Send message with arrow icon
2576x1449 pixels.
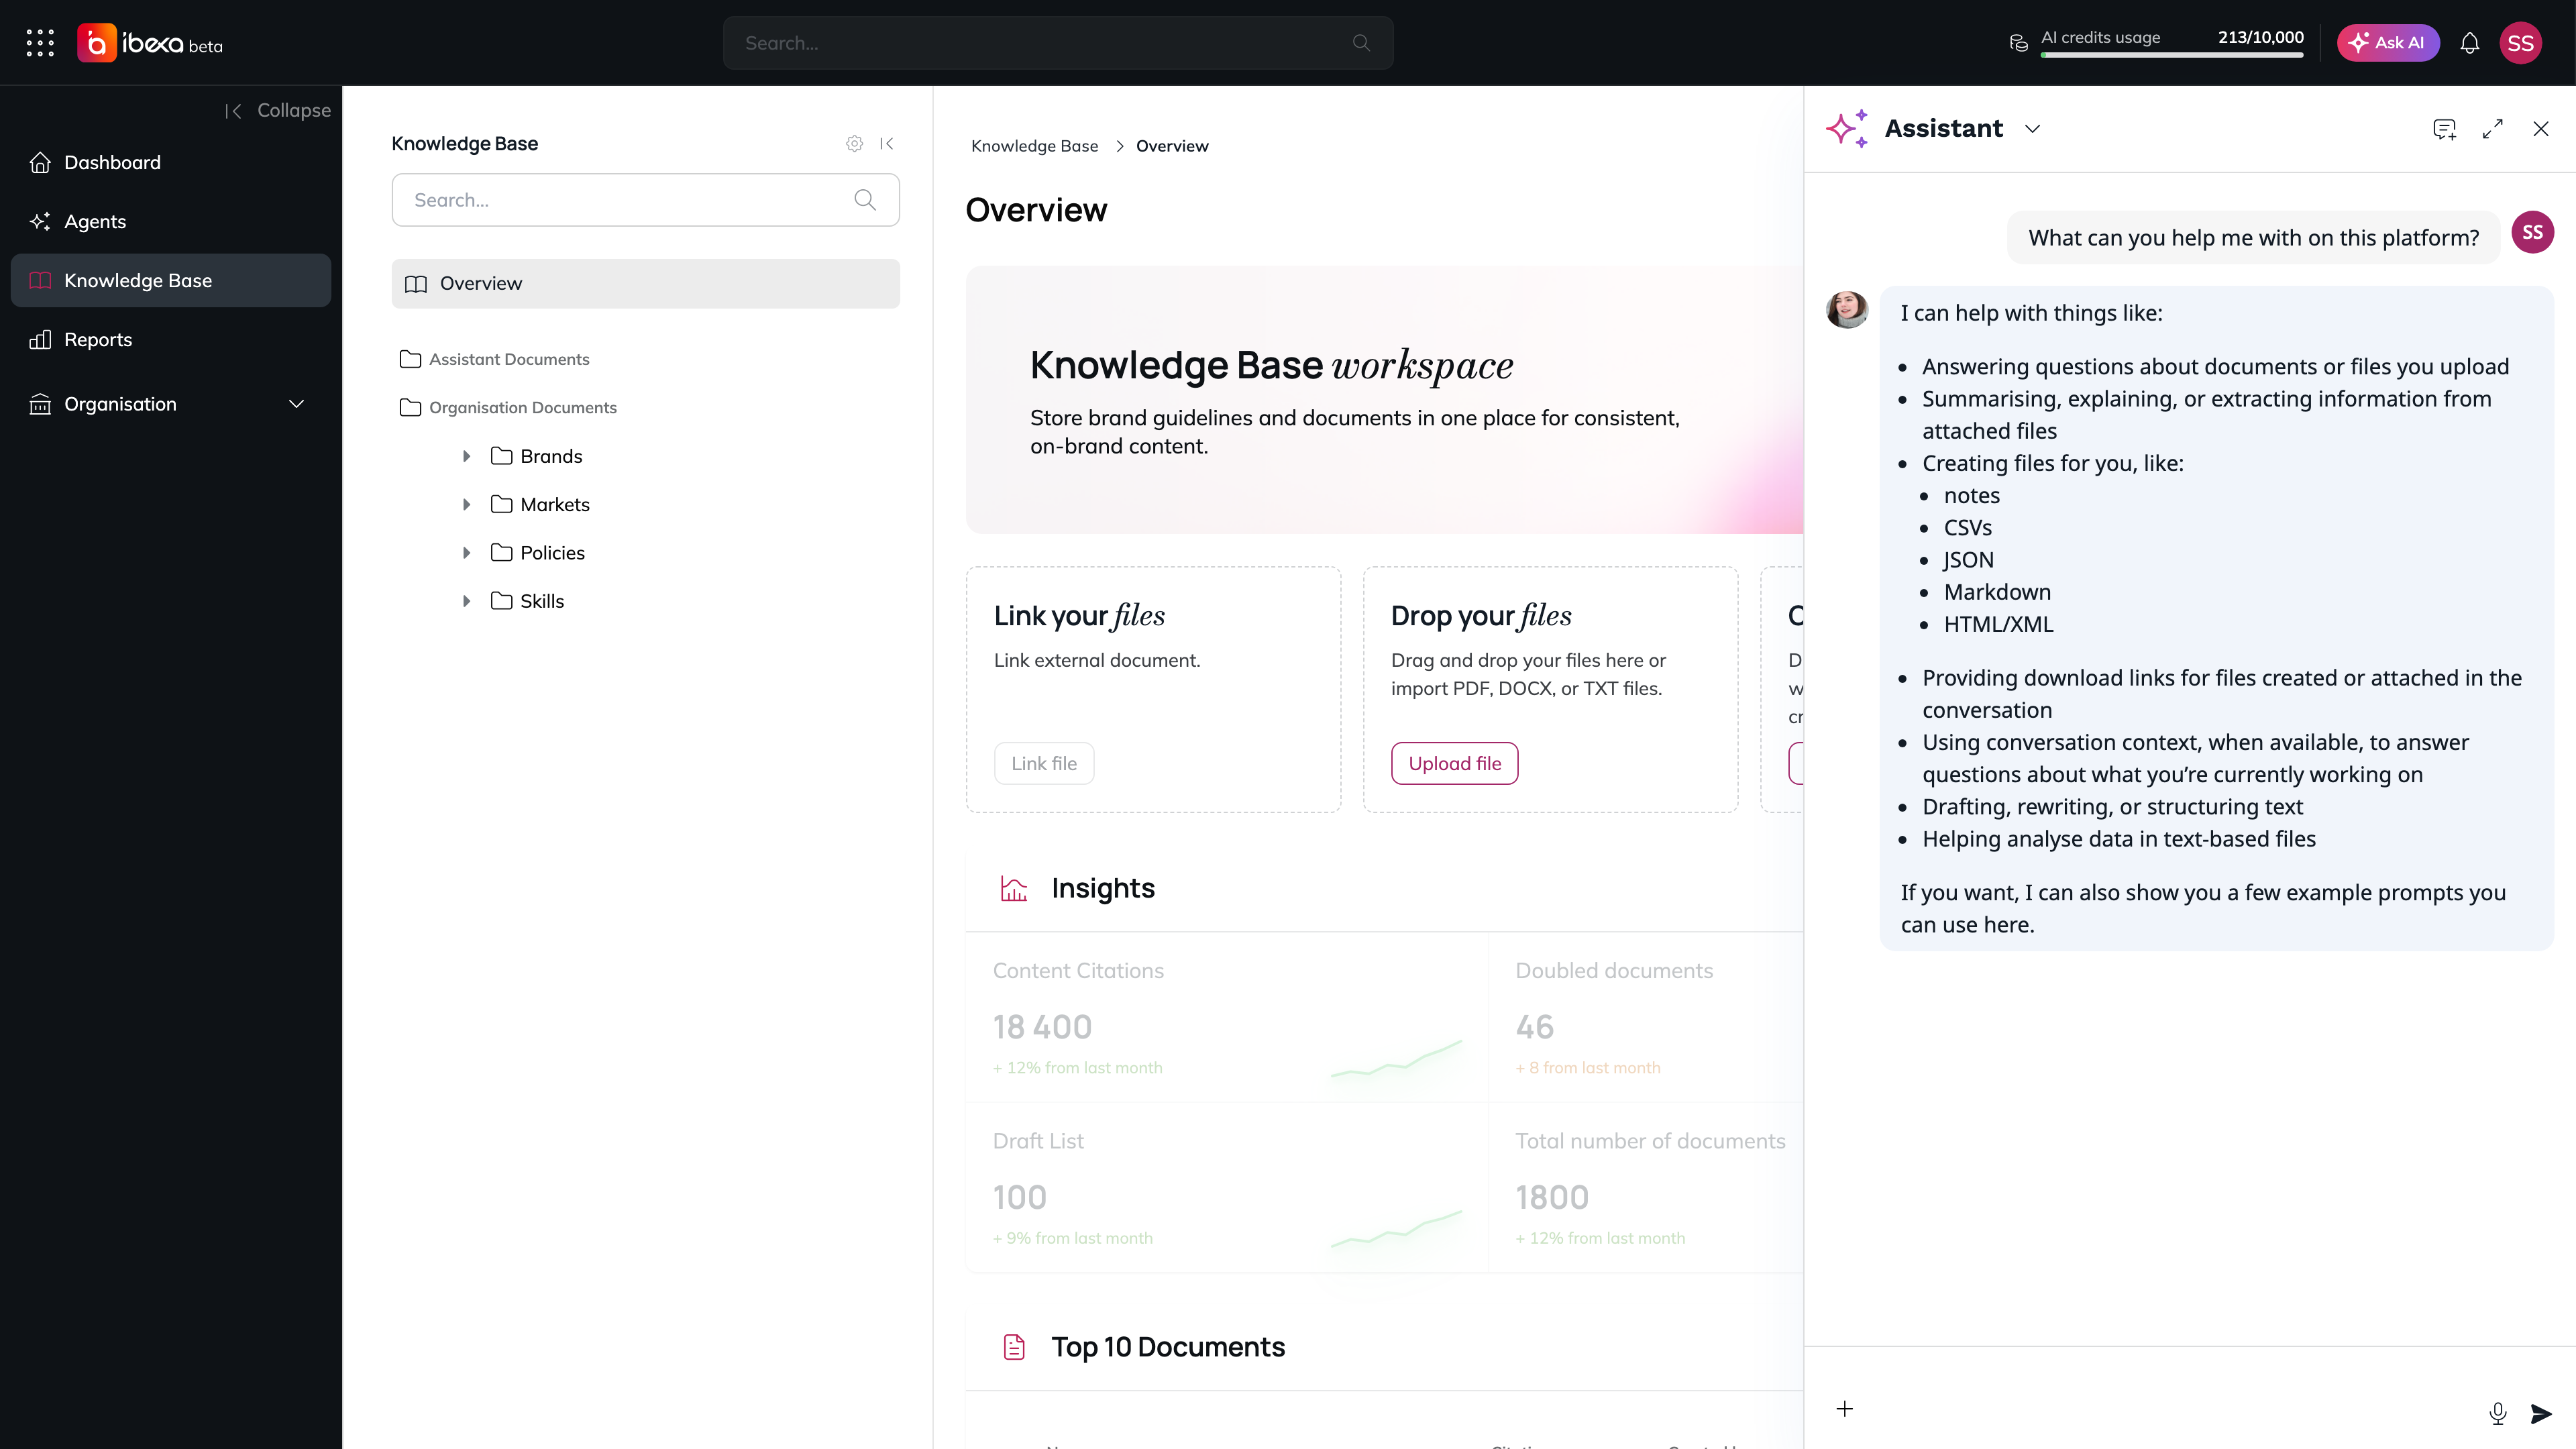[2541, 1413]
